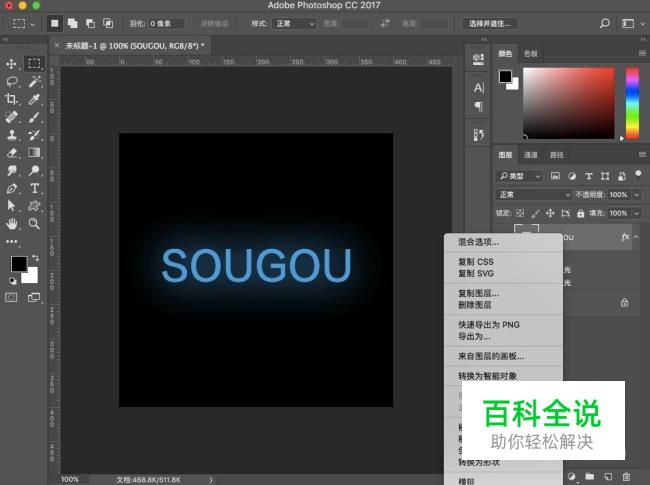The width and height of the screenshot is (650, 485).
Task: Click Add to Selection mode button
Action: click(73, 23)
